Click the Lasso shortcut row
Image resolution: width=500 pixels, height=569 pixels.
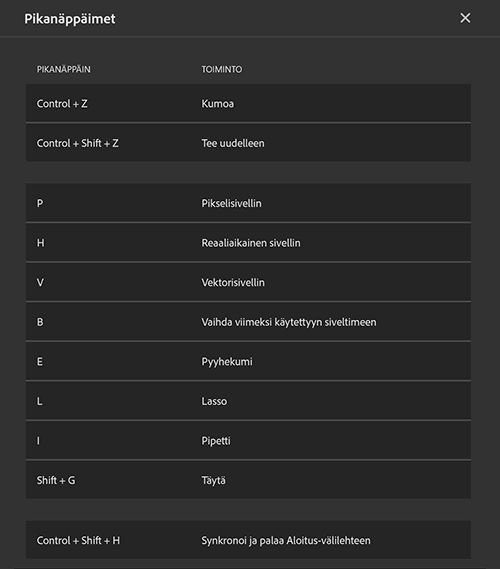click(248, 401)
